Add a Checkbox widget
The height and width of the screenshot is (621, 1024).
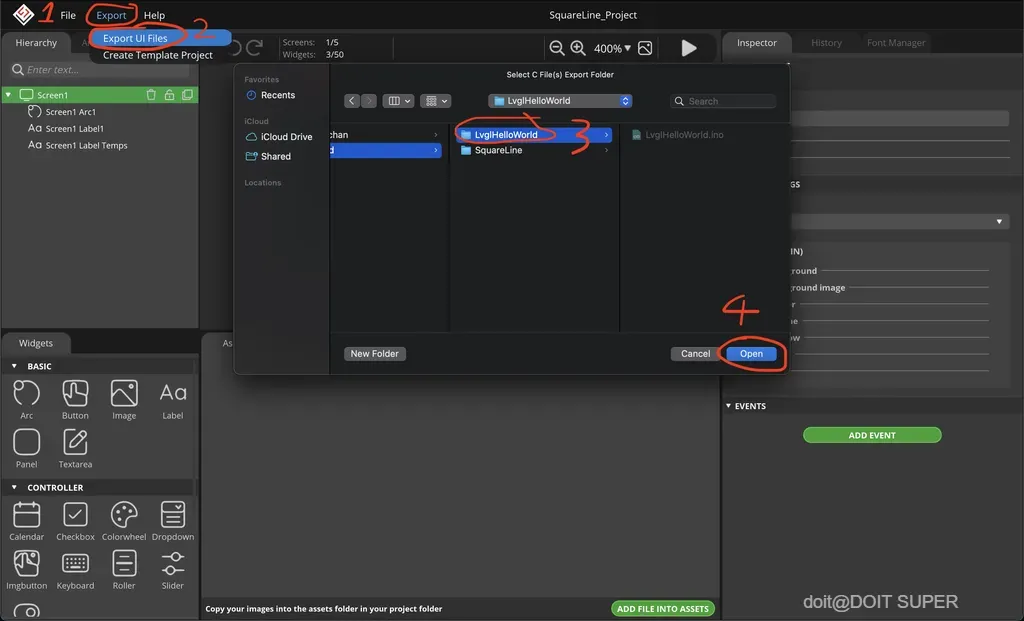pos(75,521)
